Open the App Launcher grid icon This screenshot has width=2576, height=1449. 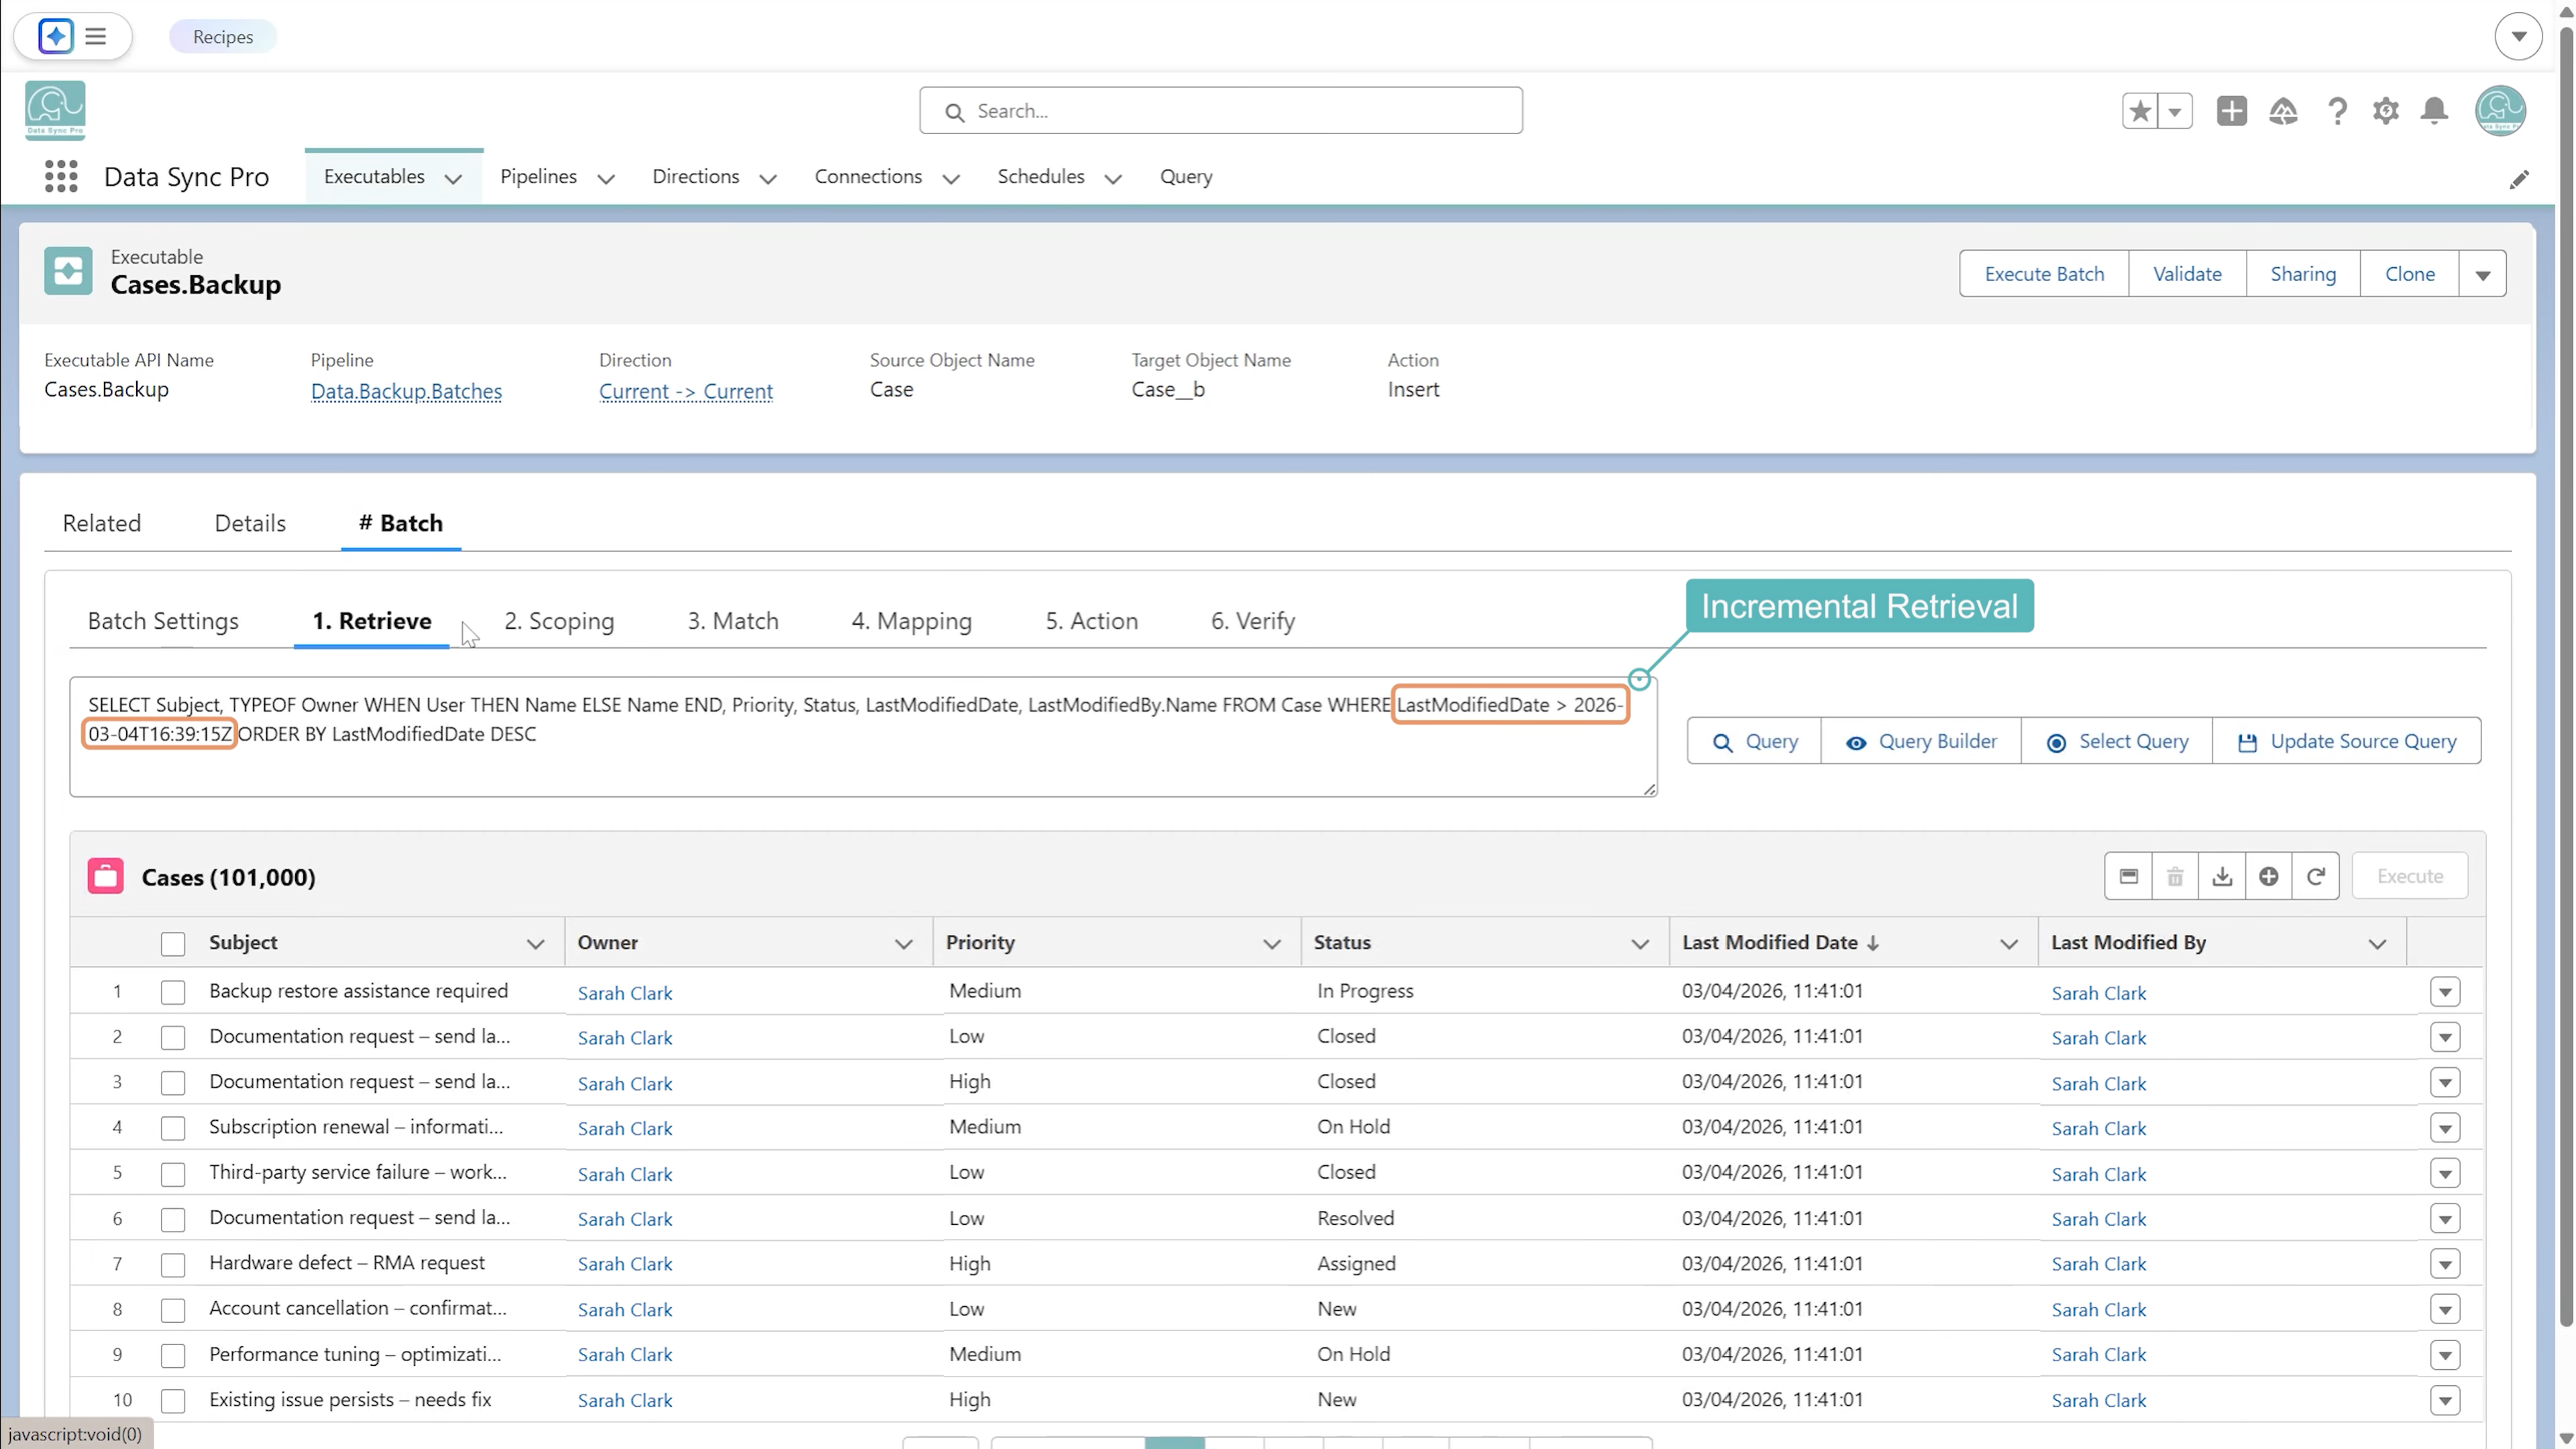[x=61, y=177]
